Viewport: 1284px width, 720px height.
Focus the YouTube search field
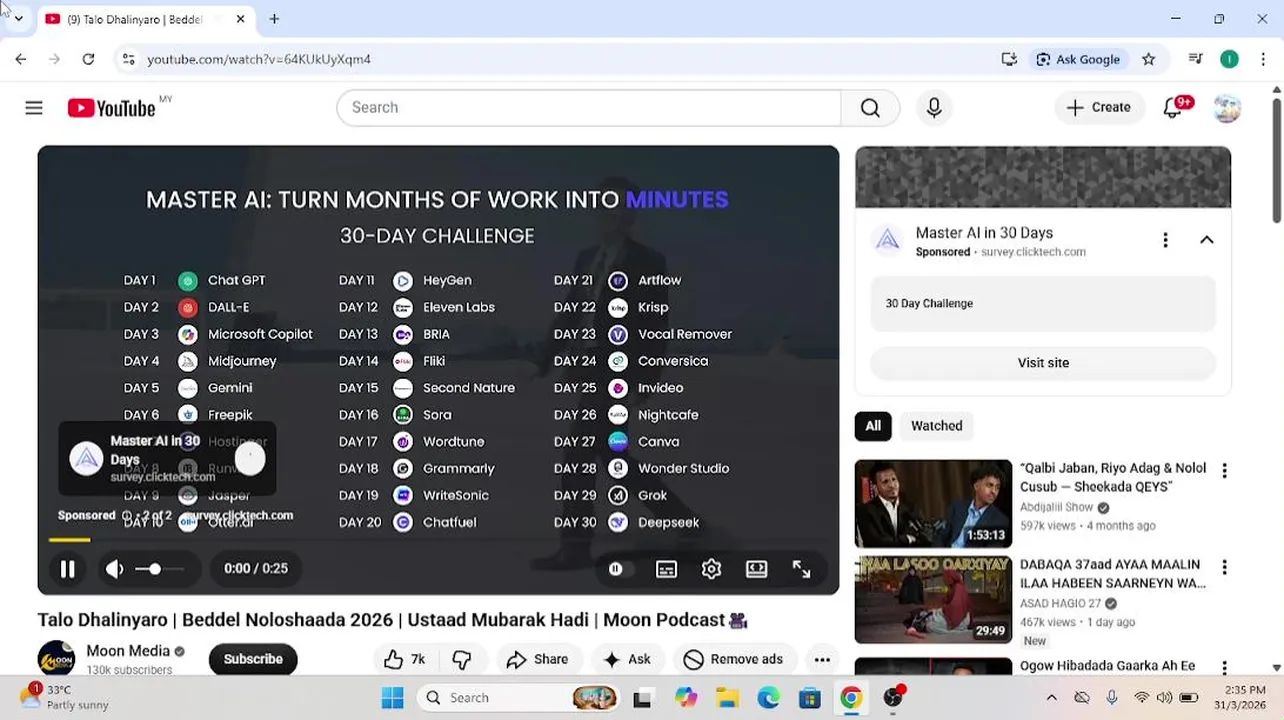[589, 108]
